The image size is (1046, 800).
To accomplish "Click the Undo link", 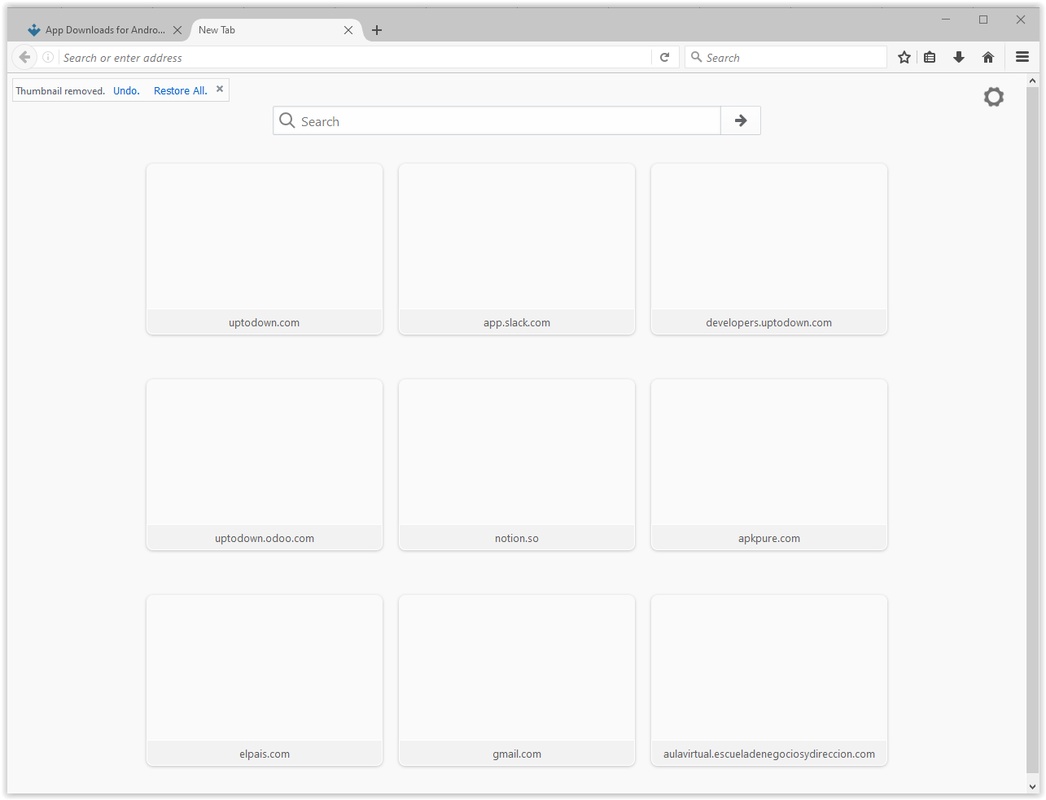I will tap(126, 91).
